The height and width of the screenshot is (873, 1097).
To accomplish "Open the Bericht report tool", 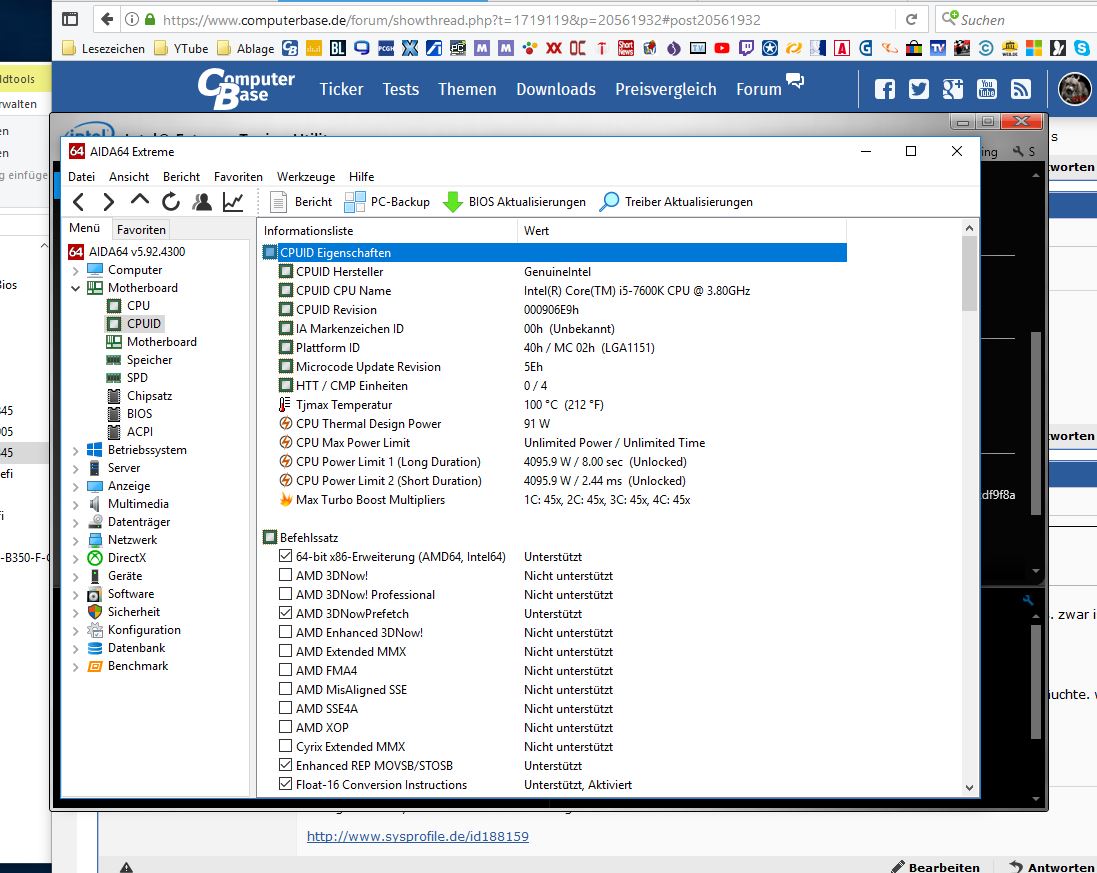I will pos(302,202).
